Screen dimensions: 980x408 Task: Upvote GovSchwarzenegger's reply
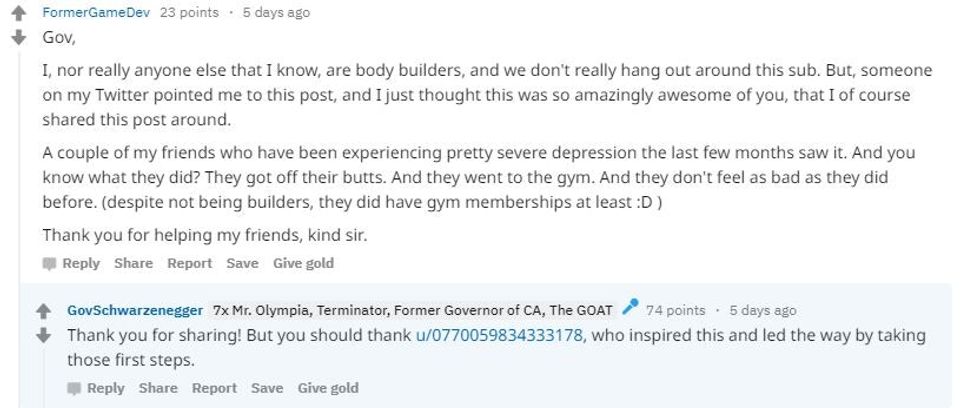click(43, 310)
